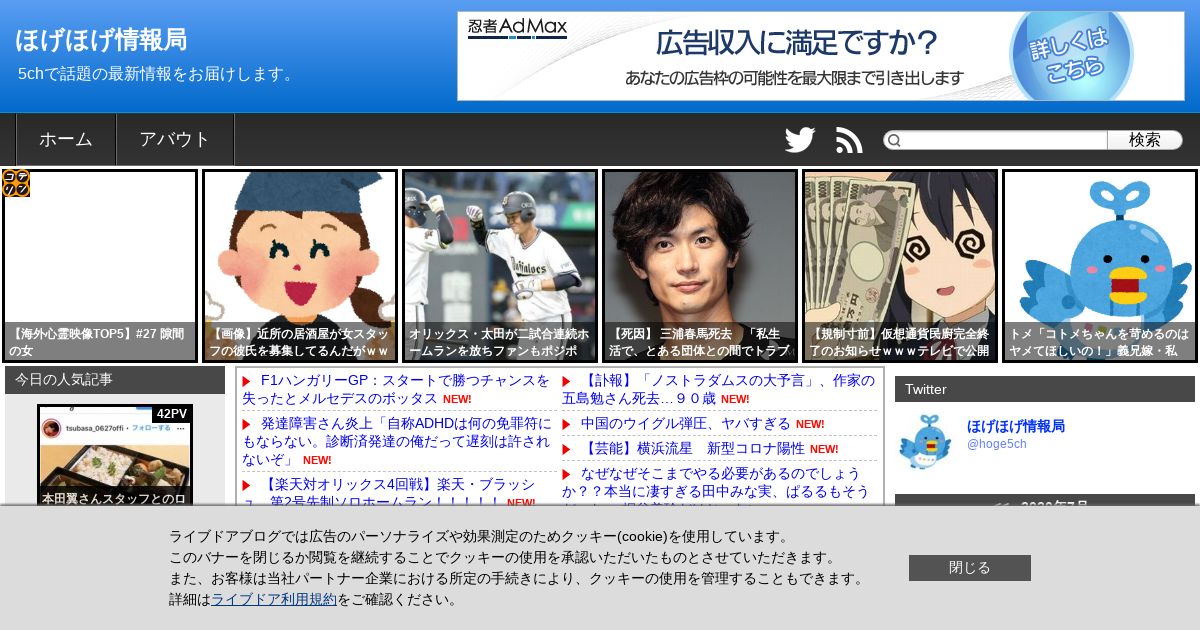Open 発達障害さん炎上 ADHD article link
This screenshot has width=1200, height=630.
[395, 441]
